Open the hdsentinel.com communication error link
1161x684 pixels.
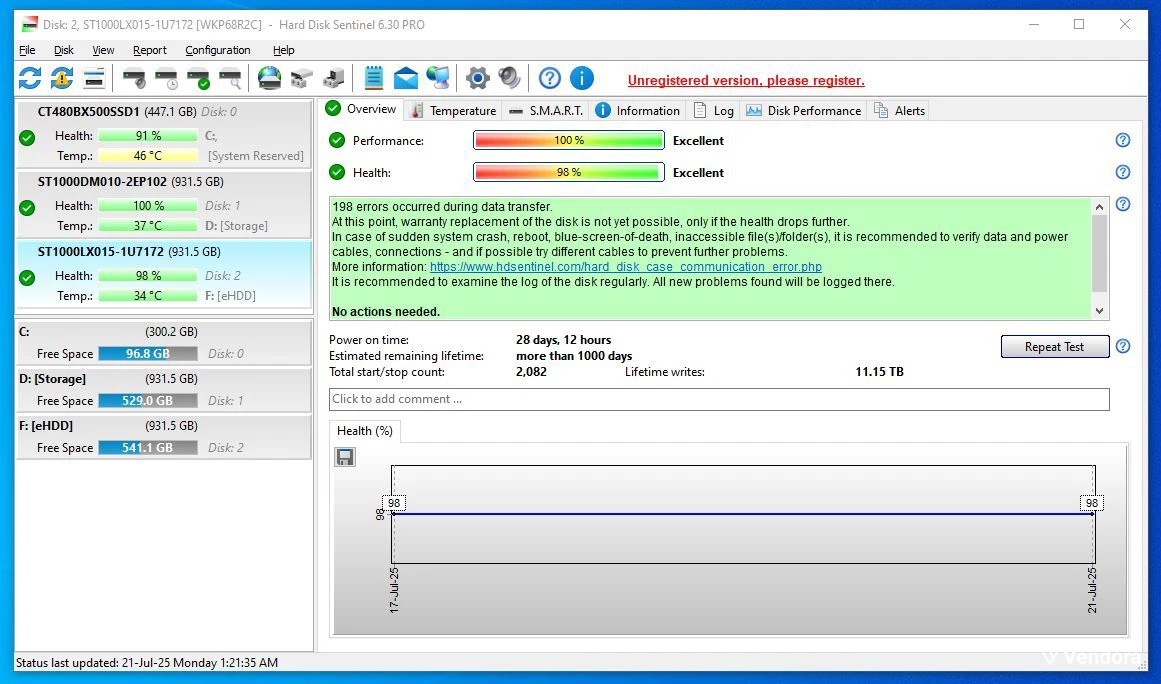point(626,266)
